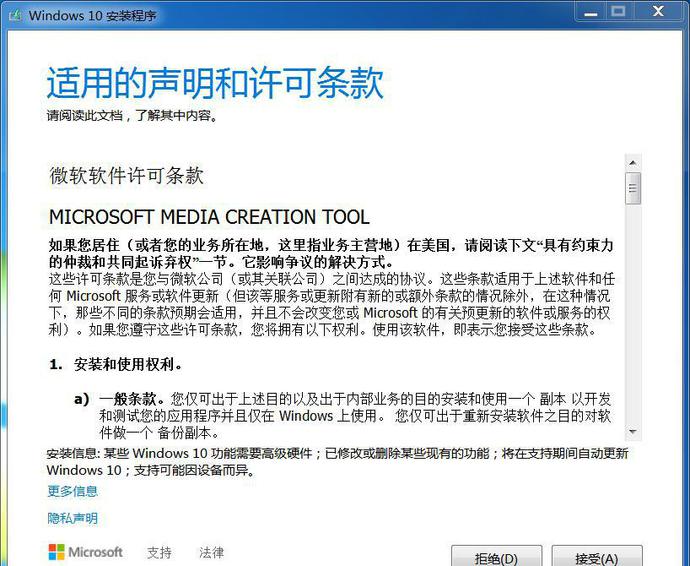This screenshot has height=566, width=690.
Task: Click the text MICROSOFT MEDIA CREATION TOOL
Action: 209,217
